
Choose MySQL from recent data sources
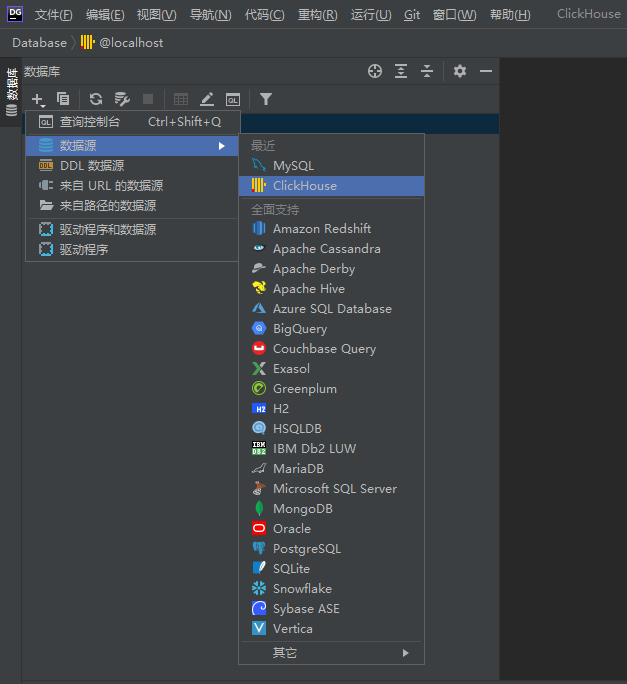point(332,166)
